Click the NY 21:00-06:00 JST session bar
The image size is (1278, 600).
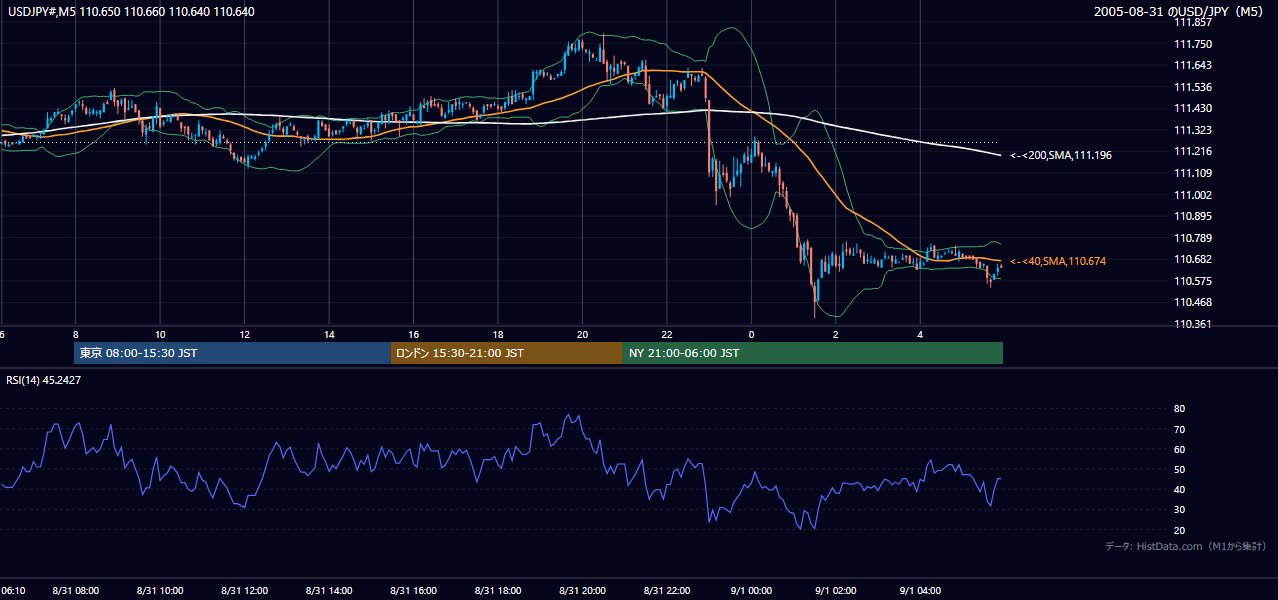tap(812, 353)
